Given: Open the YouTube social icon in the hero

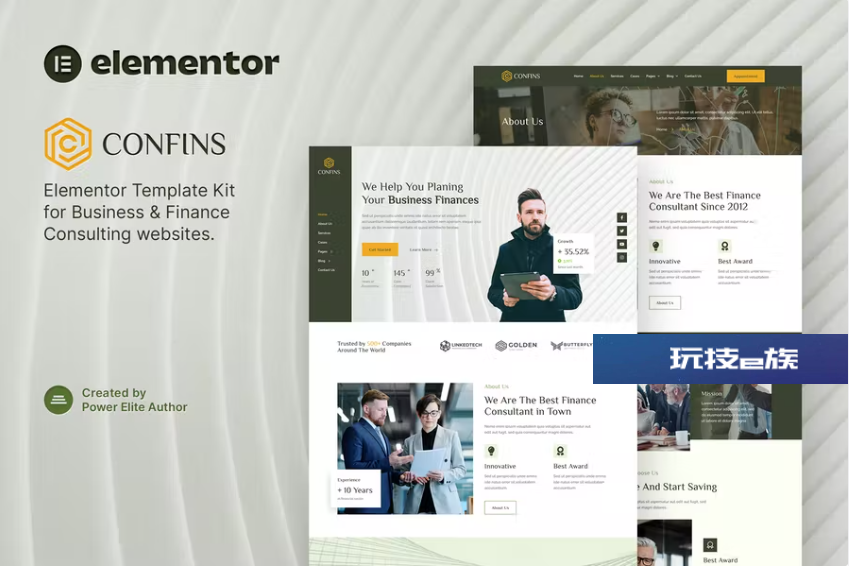Looking at the screenshot, I should 622,244.
